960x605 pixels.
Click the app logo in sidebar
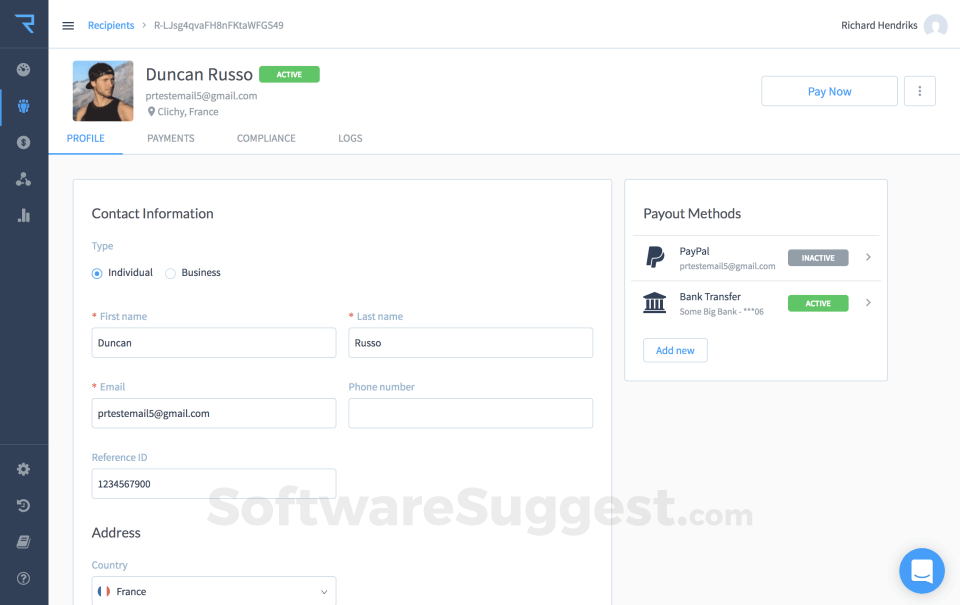point(24,24)
